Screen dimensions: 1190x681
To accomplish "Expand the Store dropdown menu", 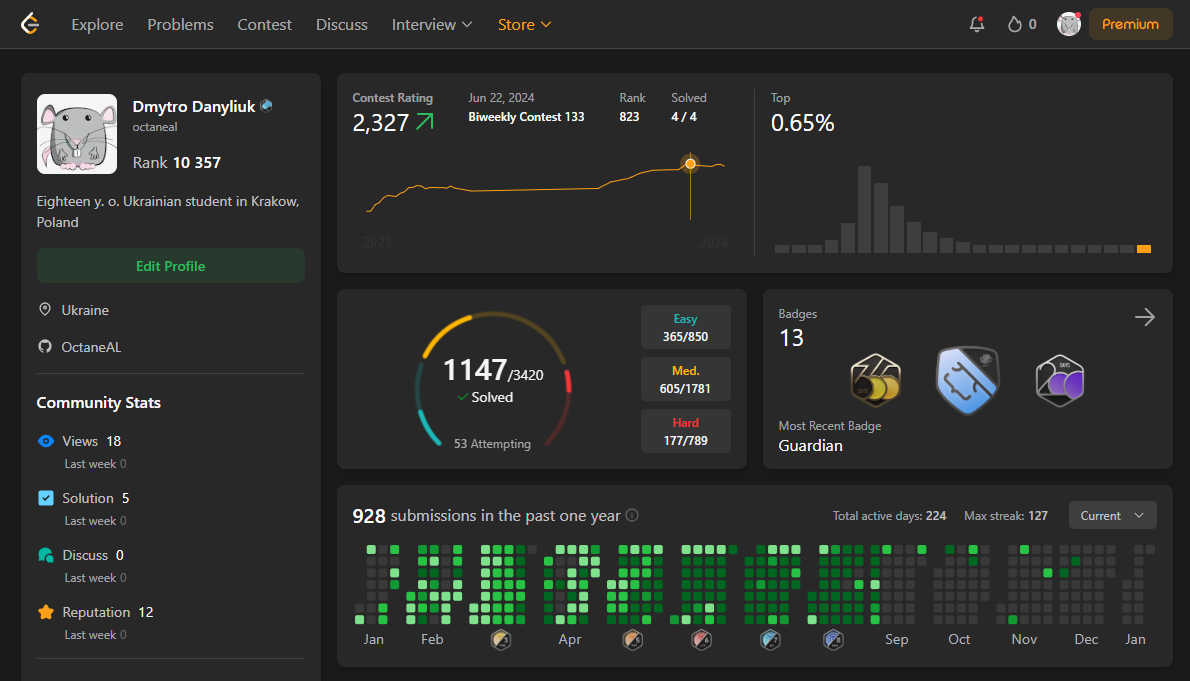I will (x=524, y=24).
